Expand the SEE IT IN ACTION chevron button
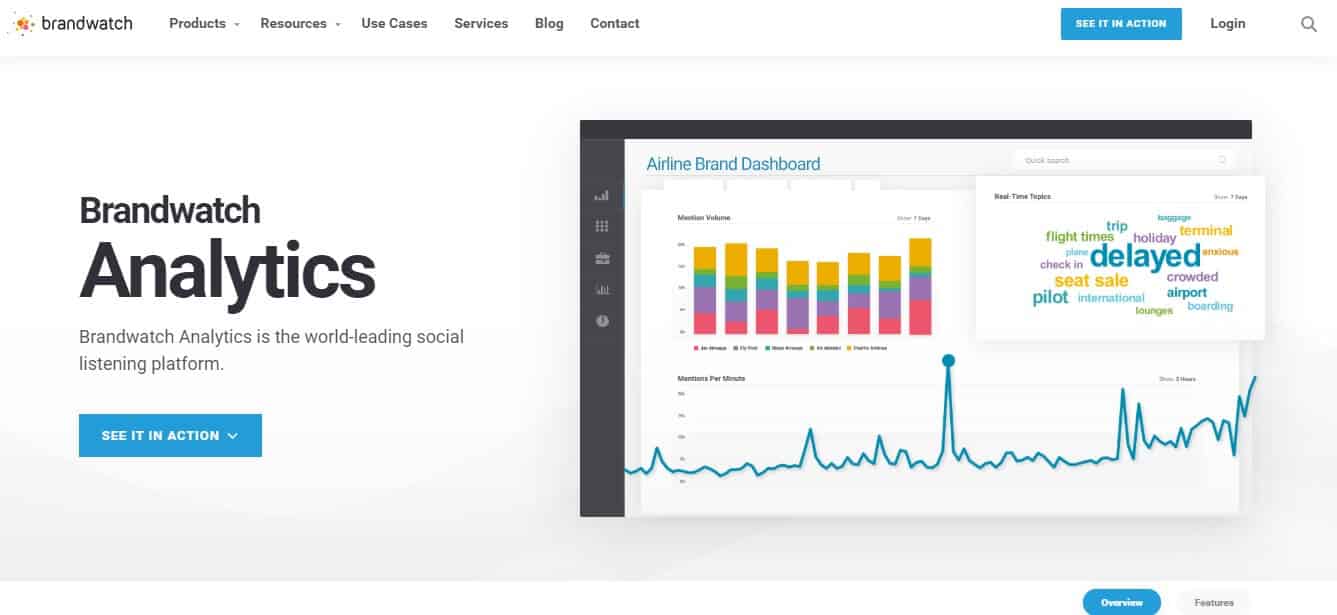 [233, 435]
